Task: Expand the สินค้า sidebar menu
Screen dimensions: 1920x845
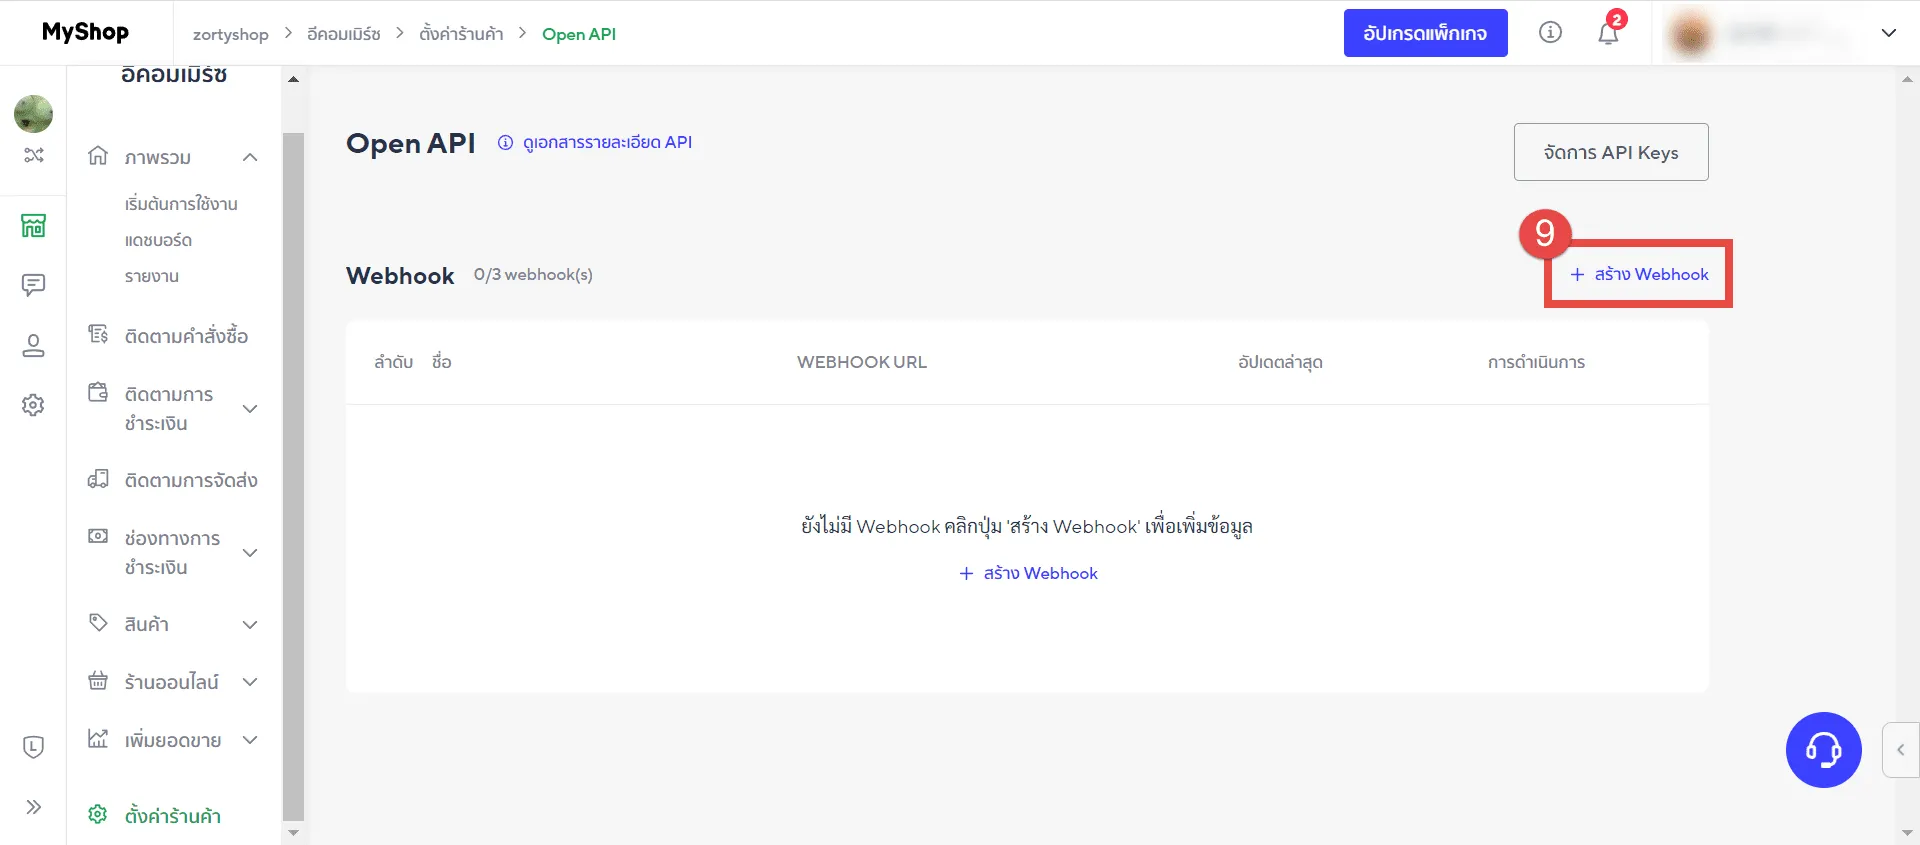Action: (250, 625)
